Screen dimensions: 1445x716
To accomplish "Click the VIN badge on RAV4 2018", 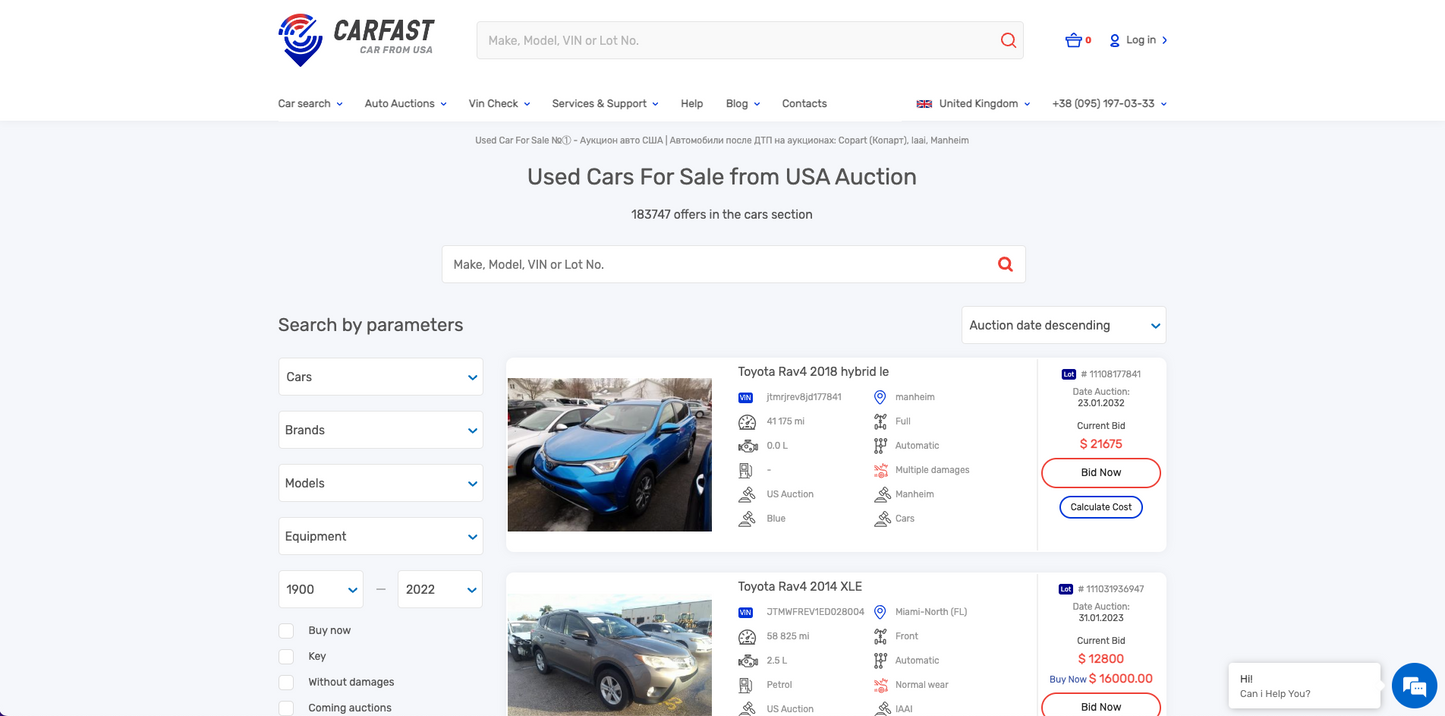I will pos(745,397).
